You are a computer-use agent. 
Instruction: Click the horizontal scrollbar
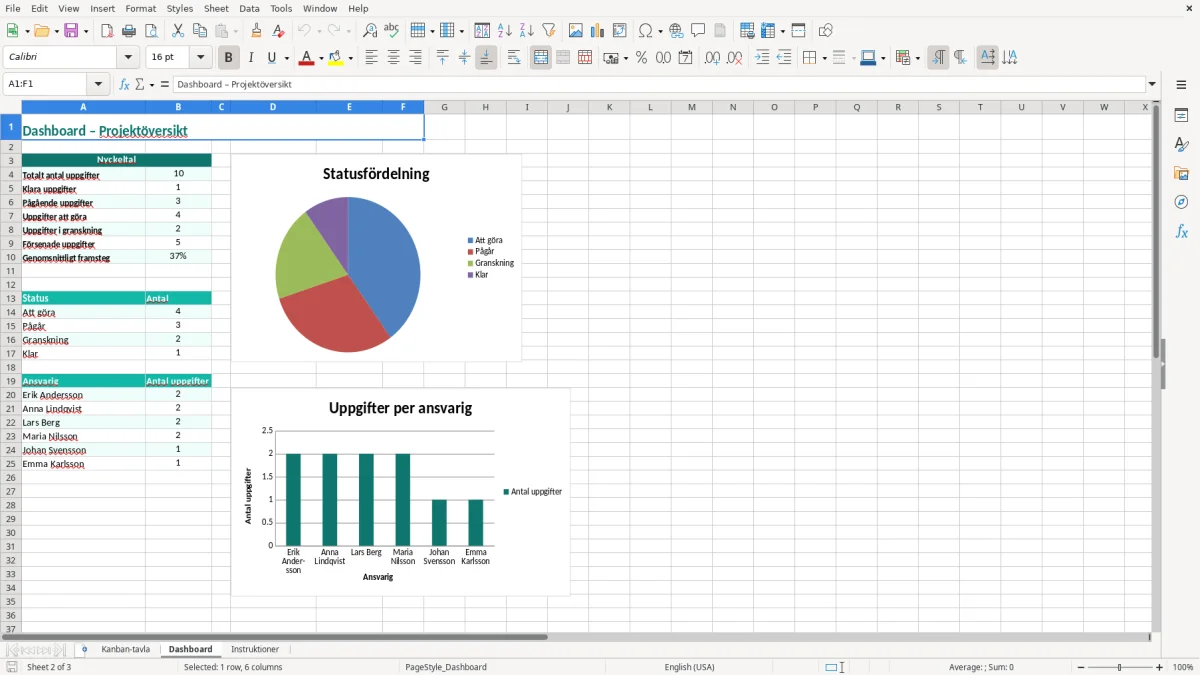click(276, 637)
